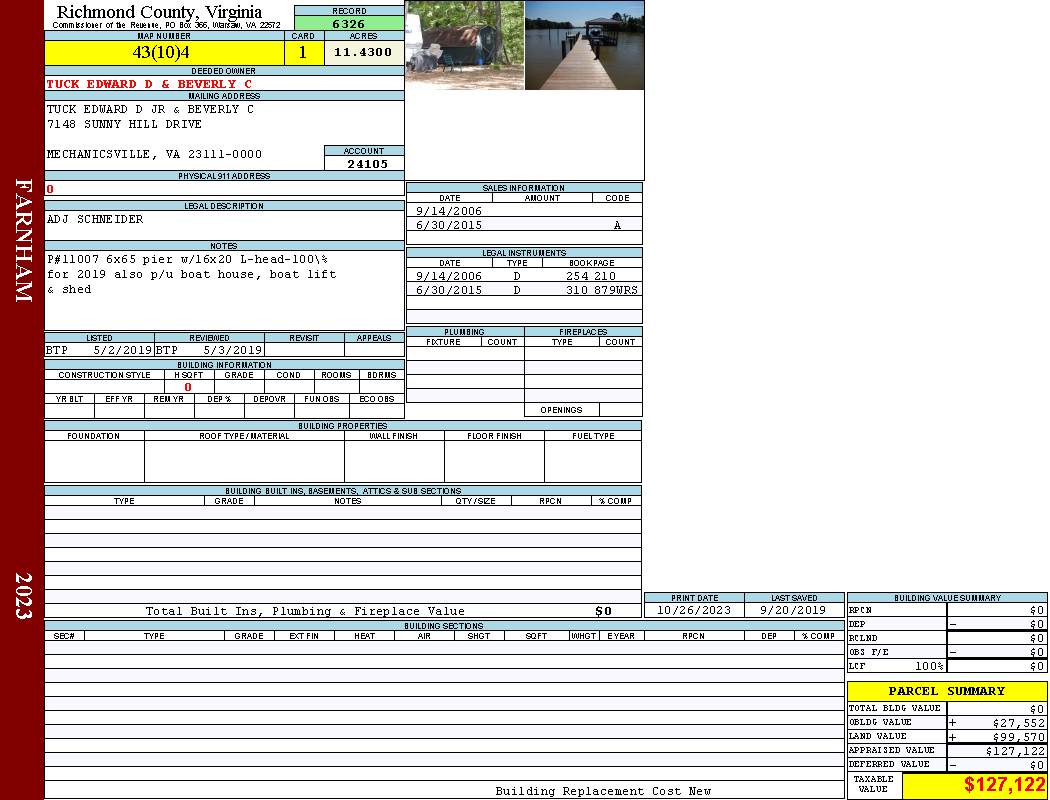Screen dimensions: 1050x800
Task: Click the red deeded owner name
Action: (149, 84)
